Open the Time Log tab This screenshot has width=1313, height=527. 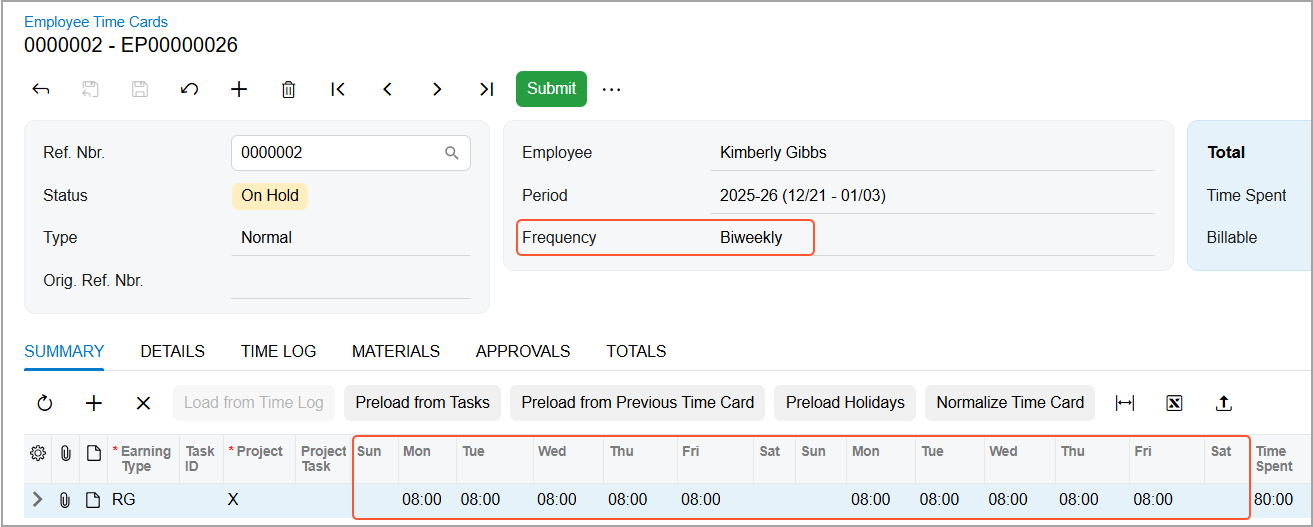coord(278,351)
